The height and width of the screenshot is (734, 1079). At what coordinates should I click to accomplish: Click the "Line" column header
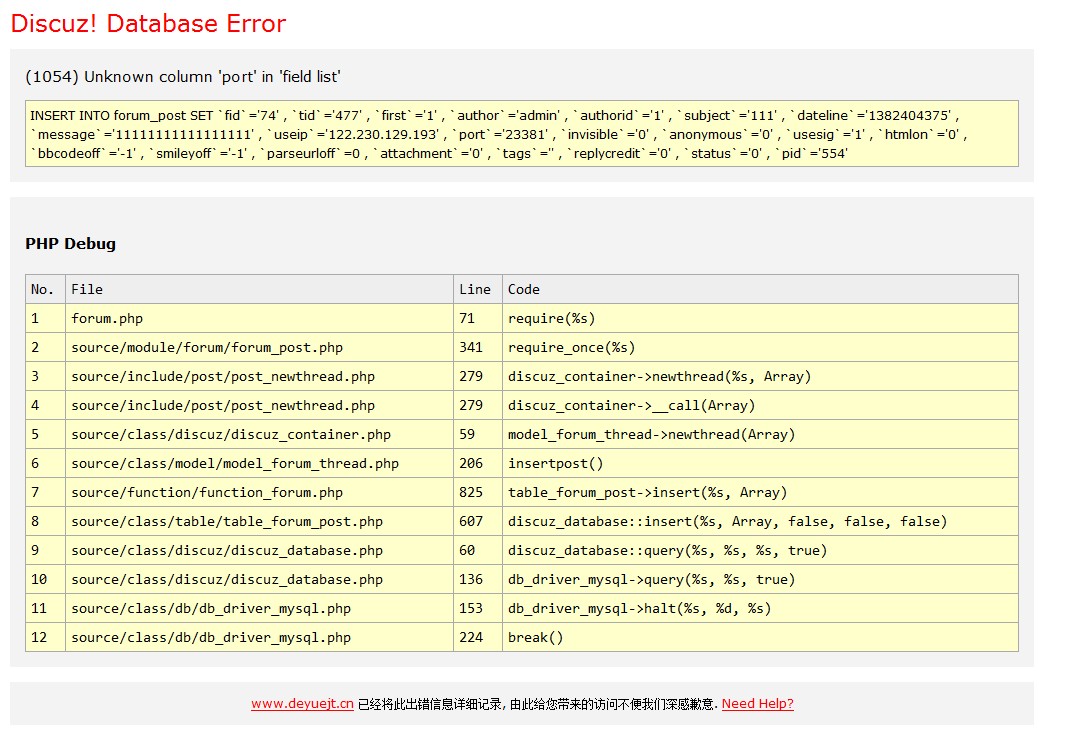478,290
